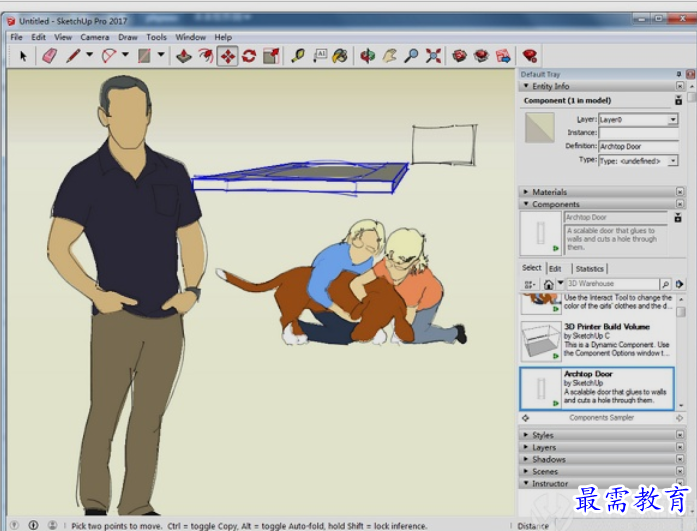Open the File menu

pyautogui.click(x=16, y=37)
